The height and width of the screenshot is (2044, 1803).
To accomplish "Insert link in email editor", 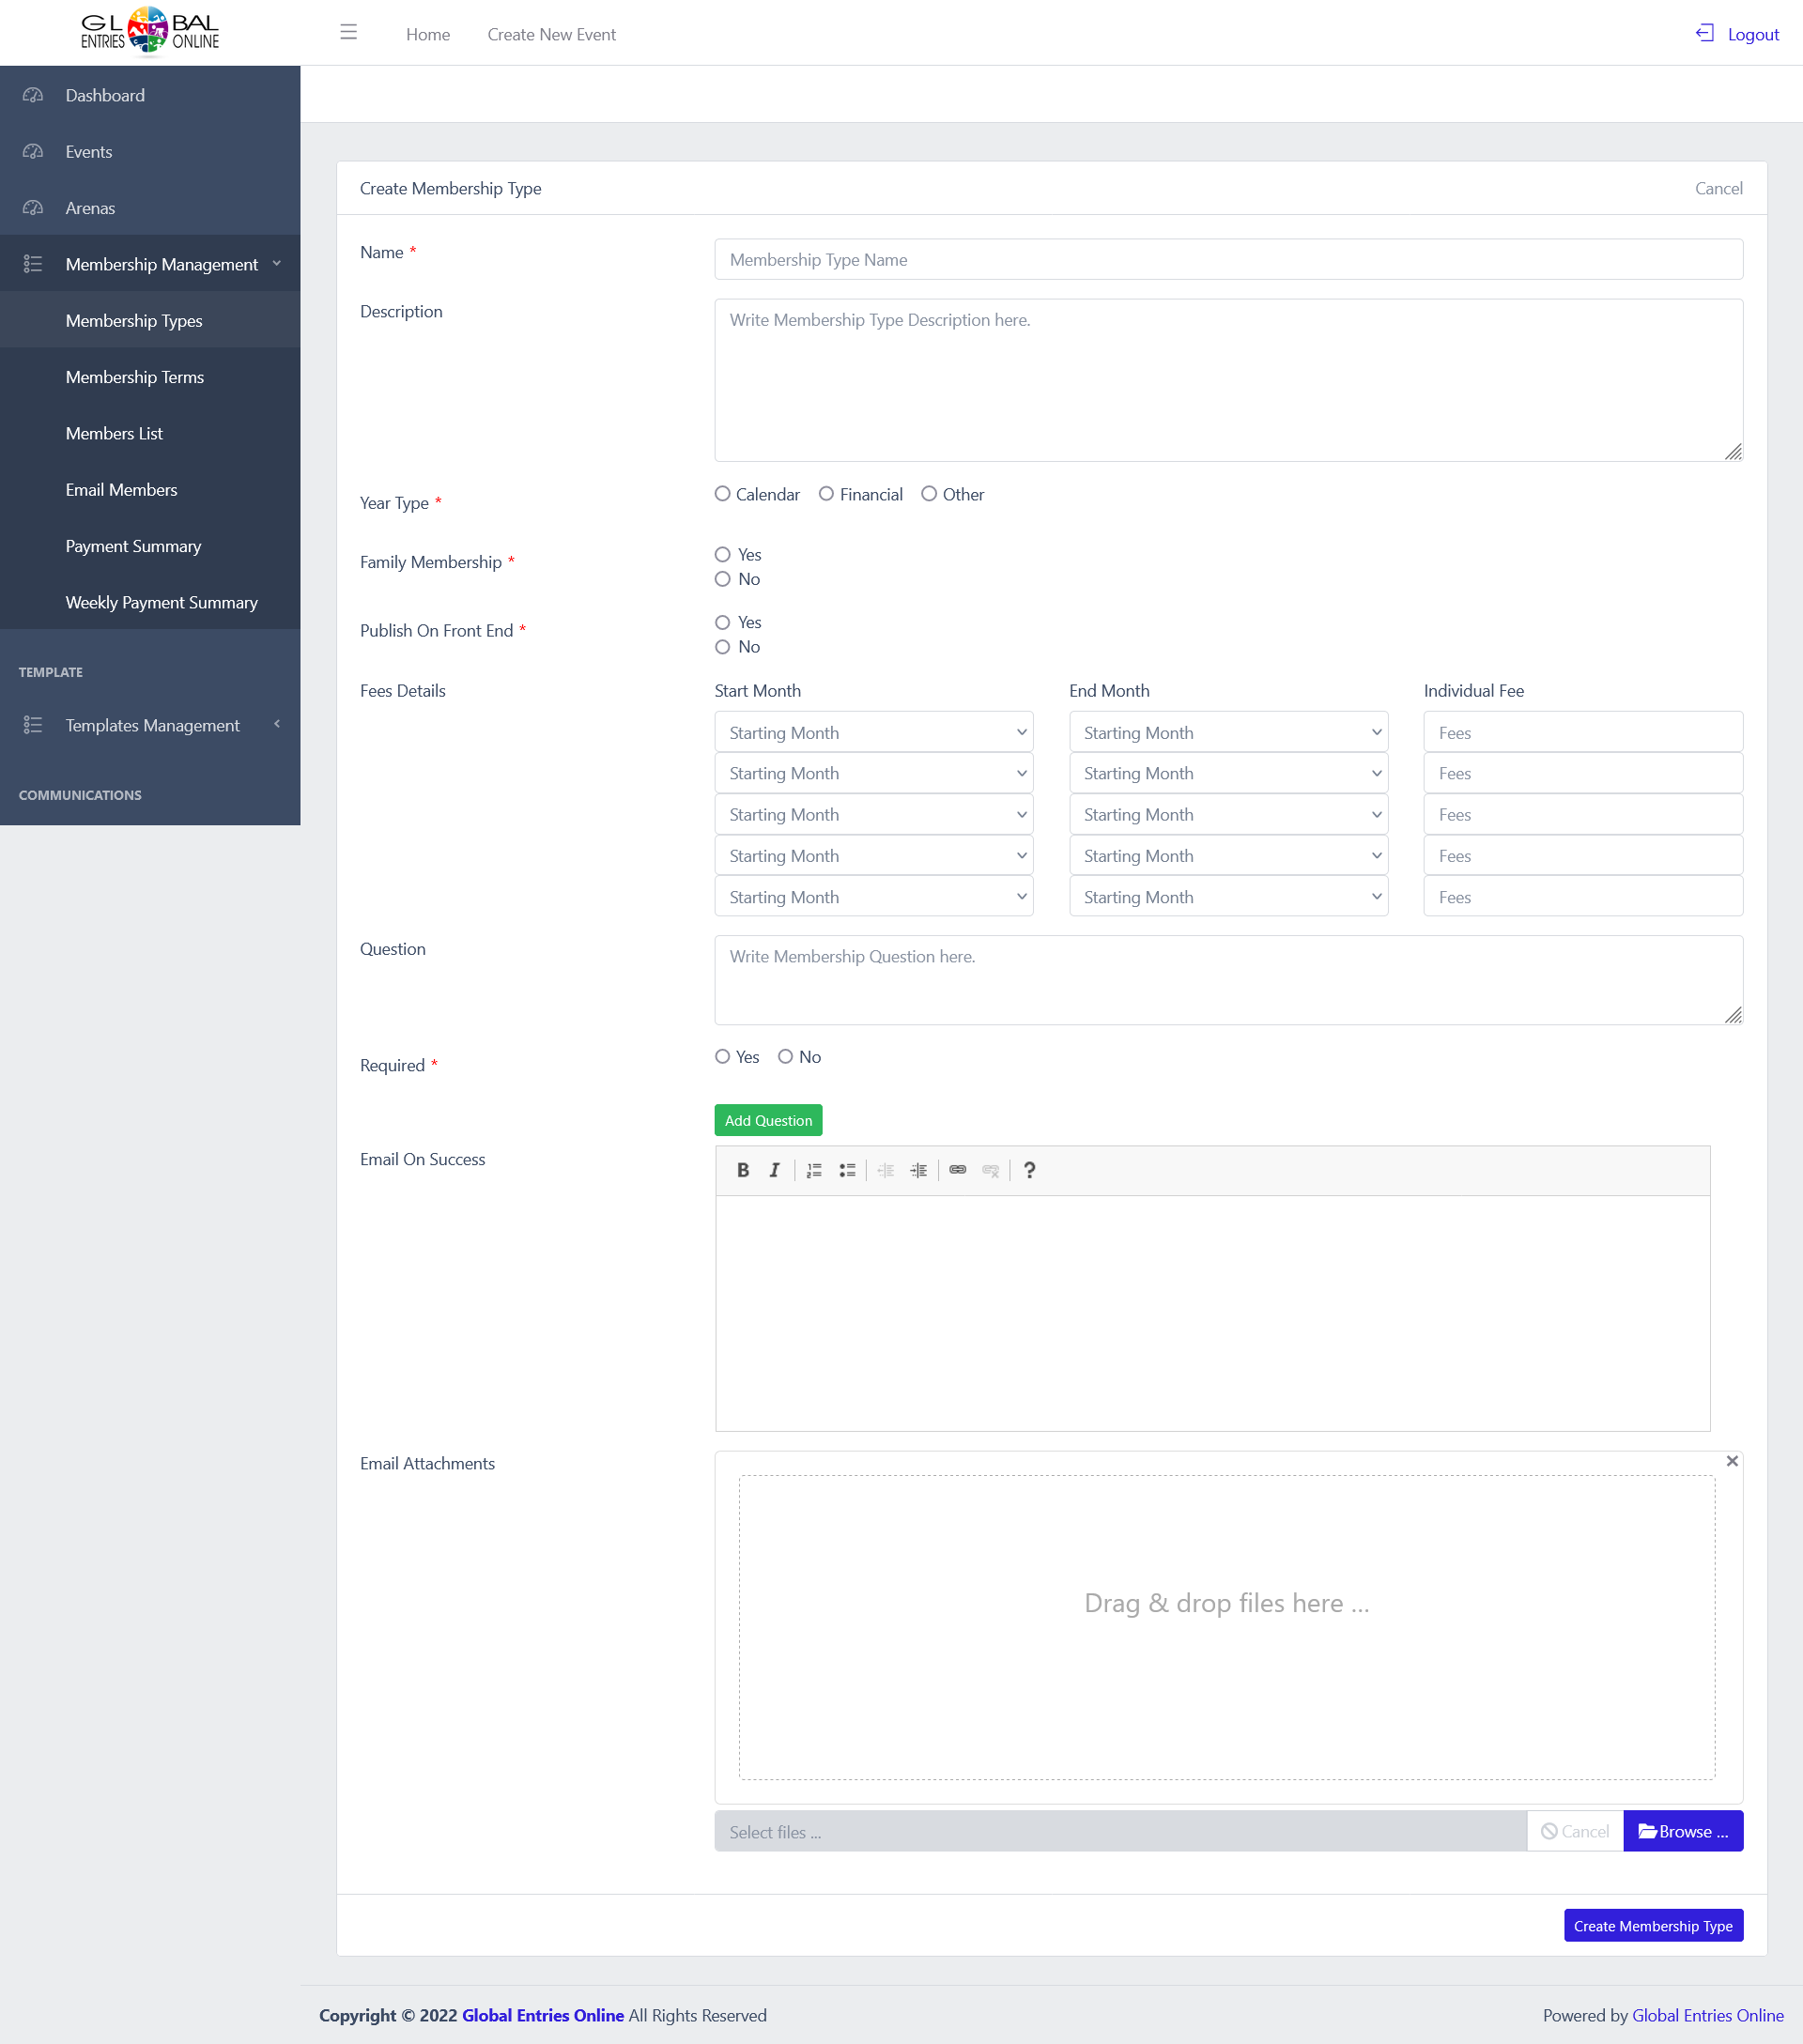I will [957, 1170].
